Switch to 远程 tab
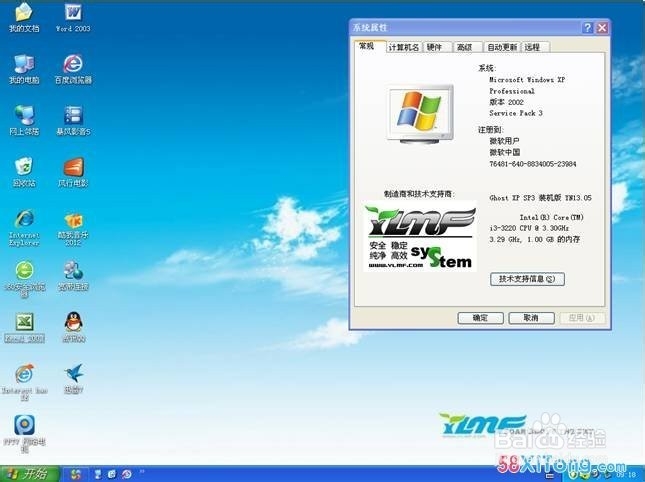This screenshot has width=645, height=482. [535, 47]
